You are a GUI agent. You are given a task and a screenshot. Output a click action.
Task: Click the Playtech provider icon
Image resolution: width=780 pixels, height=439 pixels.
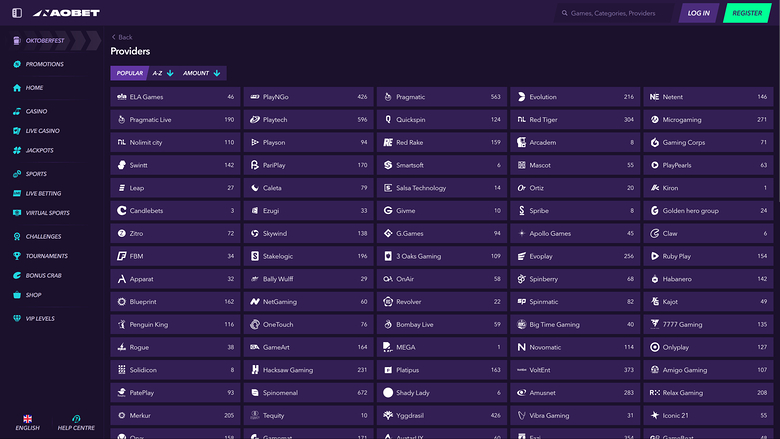pyautogui.click(x=255, y=120)
